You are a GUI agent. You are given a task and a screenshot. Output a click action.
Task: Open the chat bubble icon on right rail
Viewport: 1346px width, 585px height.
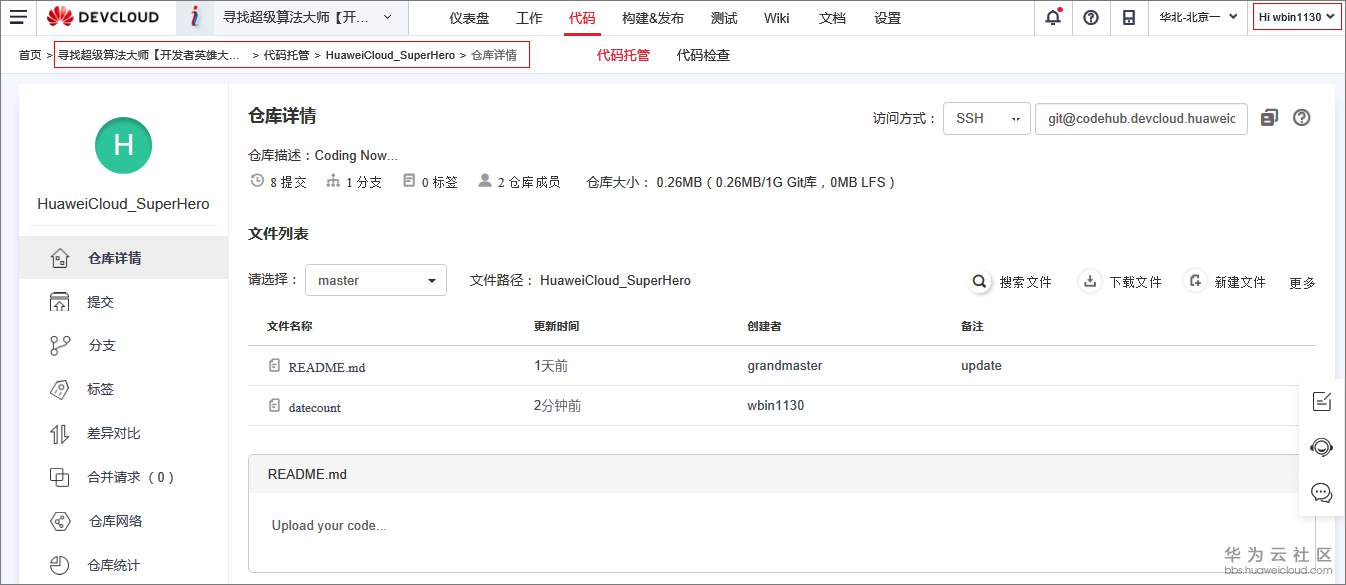pos(1321,493)
